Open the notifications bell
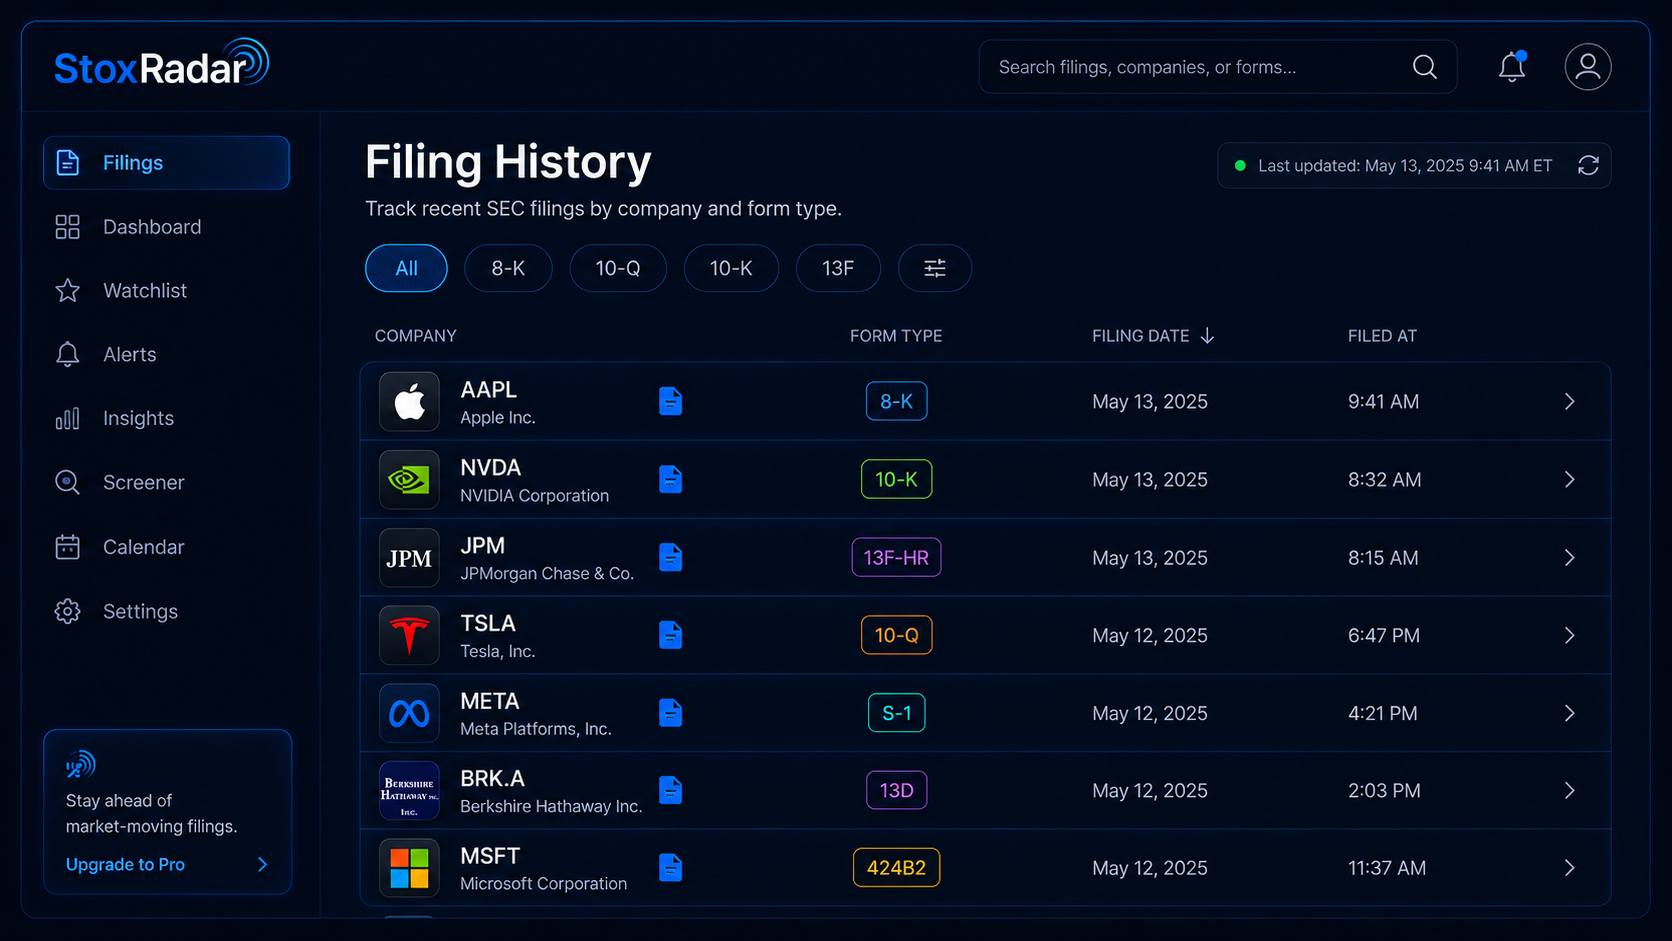This screenshot has height=941, width=1672. 1512,67
